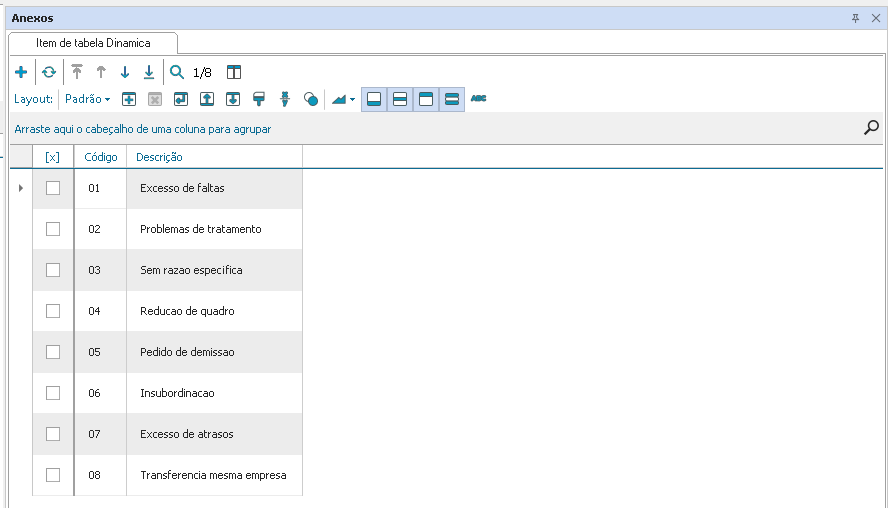Click the export layout up-arrow icon
This screenshot has width=888, height=508.
(207, 100)
